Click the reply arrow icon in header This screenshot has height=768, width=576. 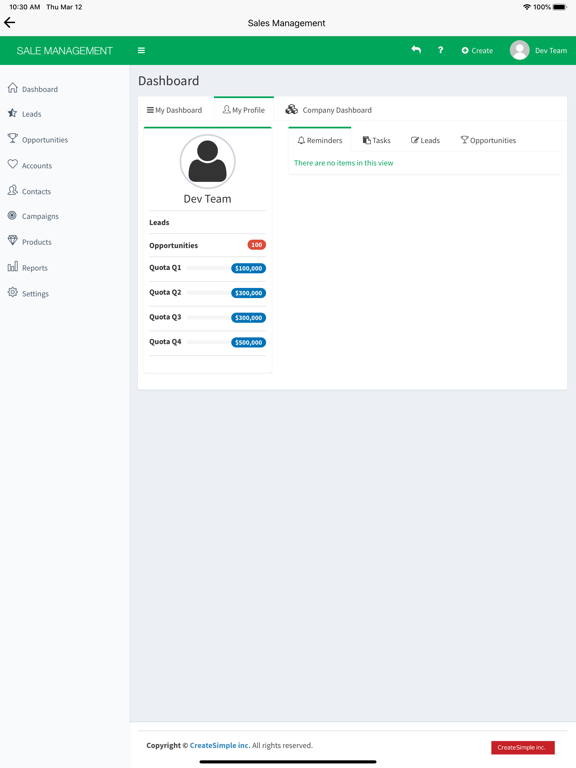tap(416, 49)
